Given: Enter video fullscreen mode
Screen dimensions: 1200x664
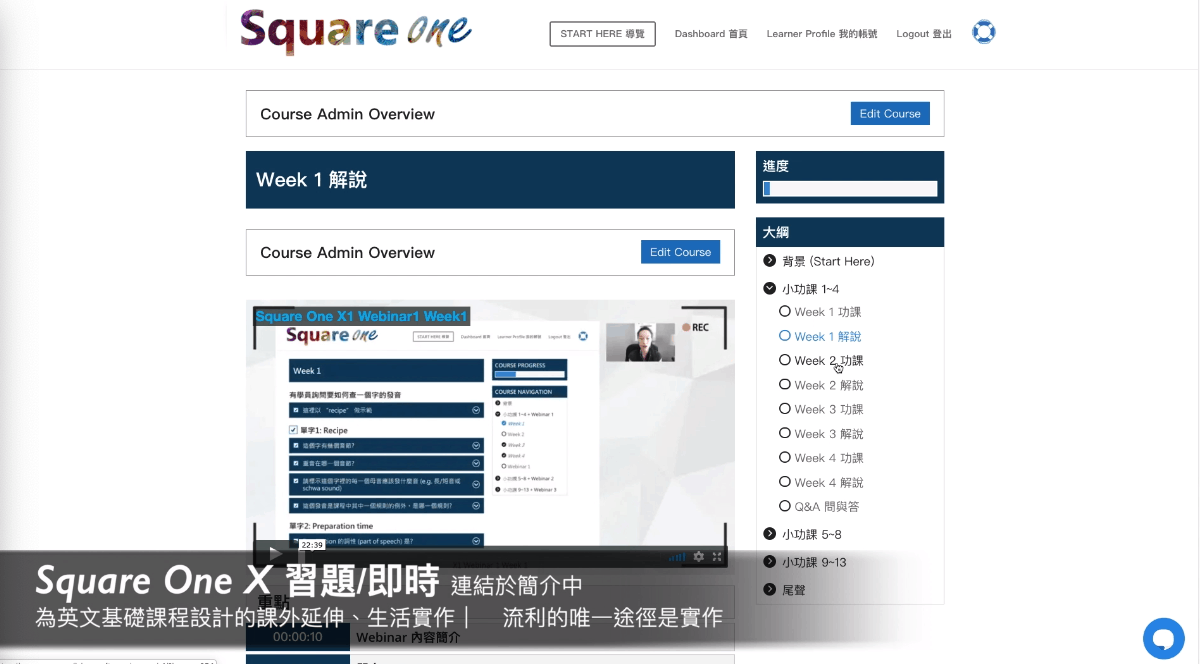Looking at the screenshot, I should point(717,556).
